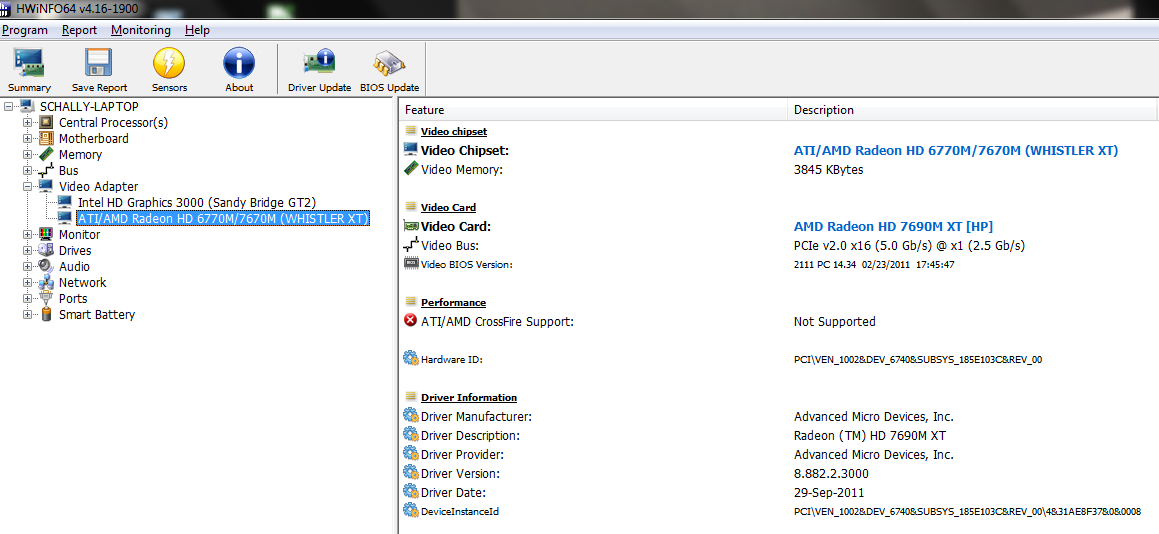The height and width of the screenshot is (534, 1159).
Task: Click the Driver Version gear icon
Action: pos(411,473)
